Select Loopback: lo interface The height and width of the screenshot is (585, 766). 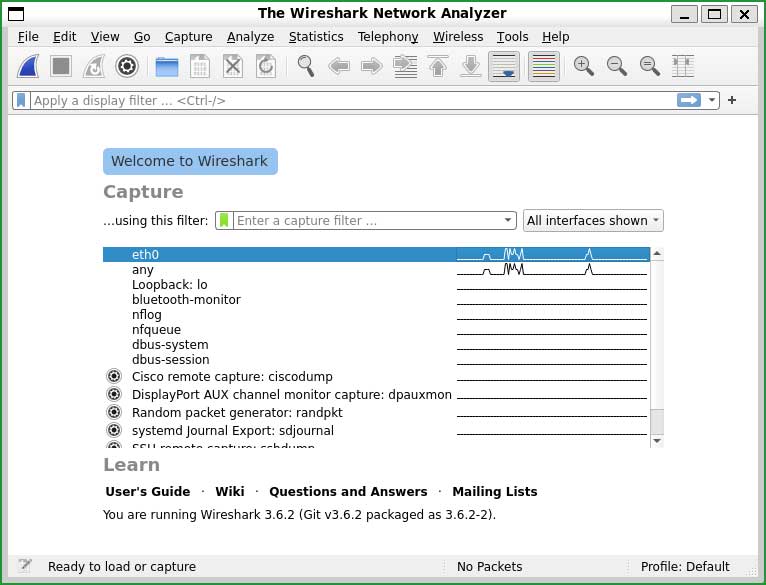[x=376, y=284]
